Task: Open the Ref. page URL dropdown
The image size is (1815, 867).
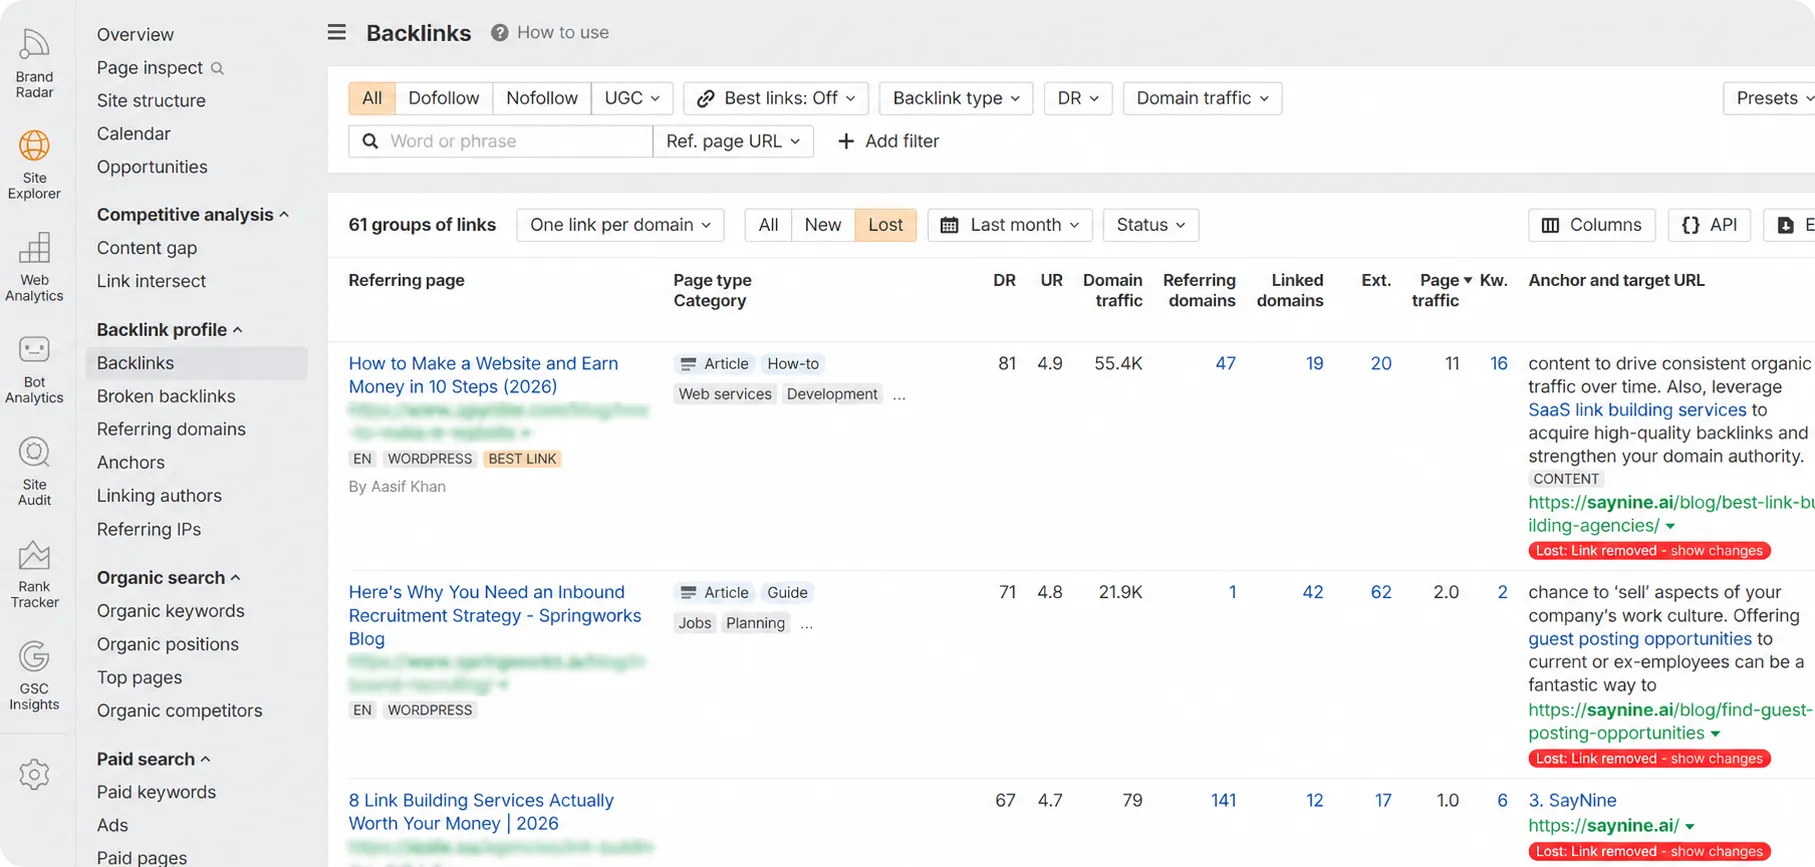Action: click(x=733, y=141)
